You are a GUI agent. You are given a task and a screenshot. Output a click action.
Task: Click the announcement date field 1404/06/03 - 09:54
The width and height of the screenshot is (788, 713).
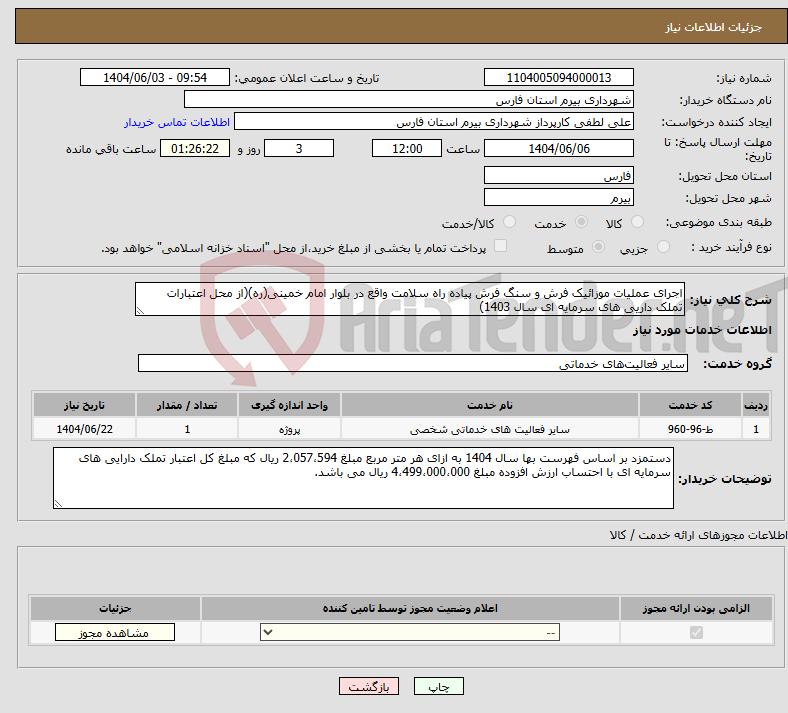[155, 77]
